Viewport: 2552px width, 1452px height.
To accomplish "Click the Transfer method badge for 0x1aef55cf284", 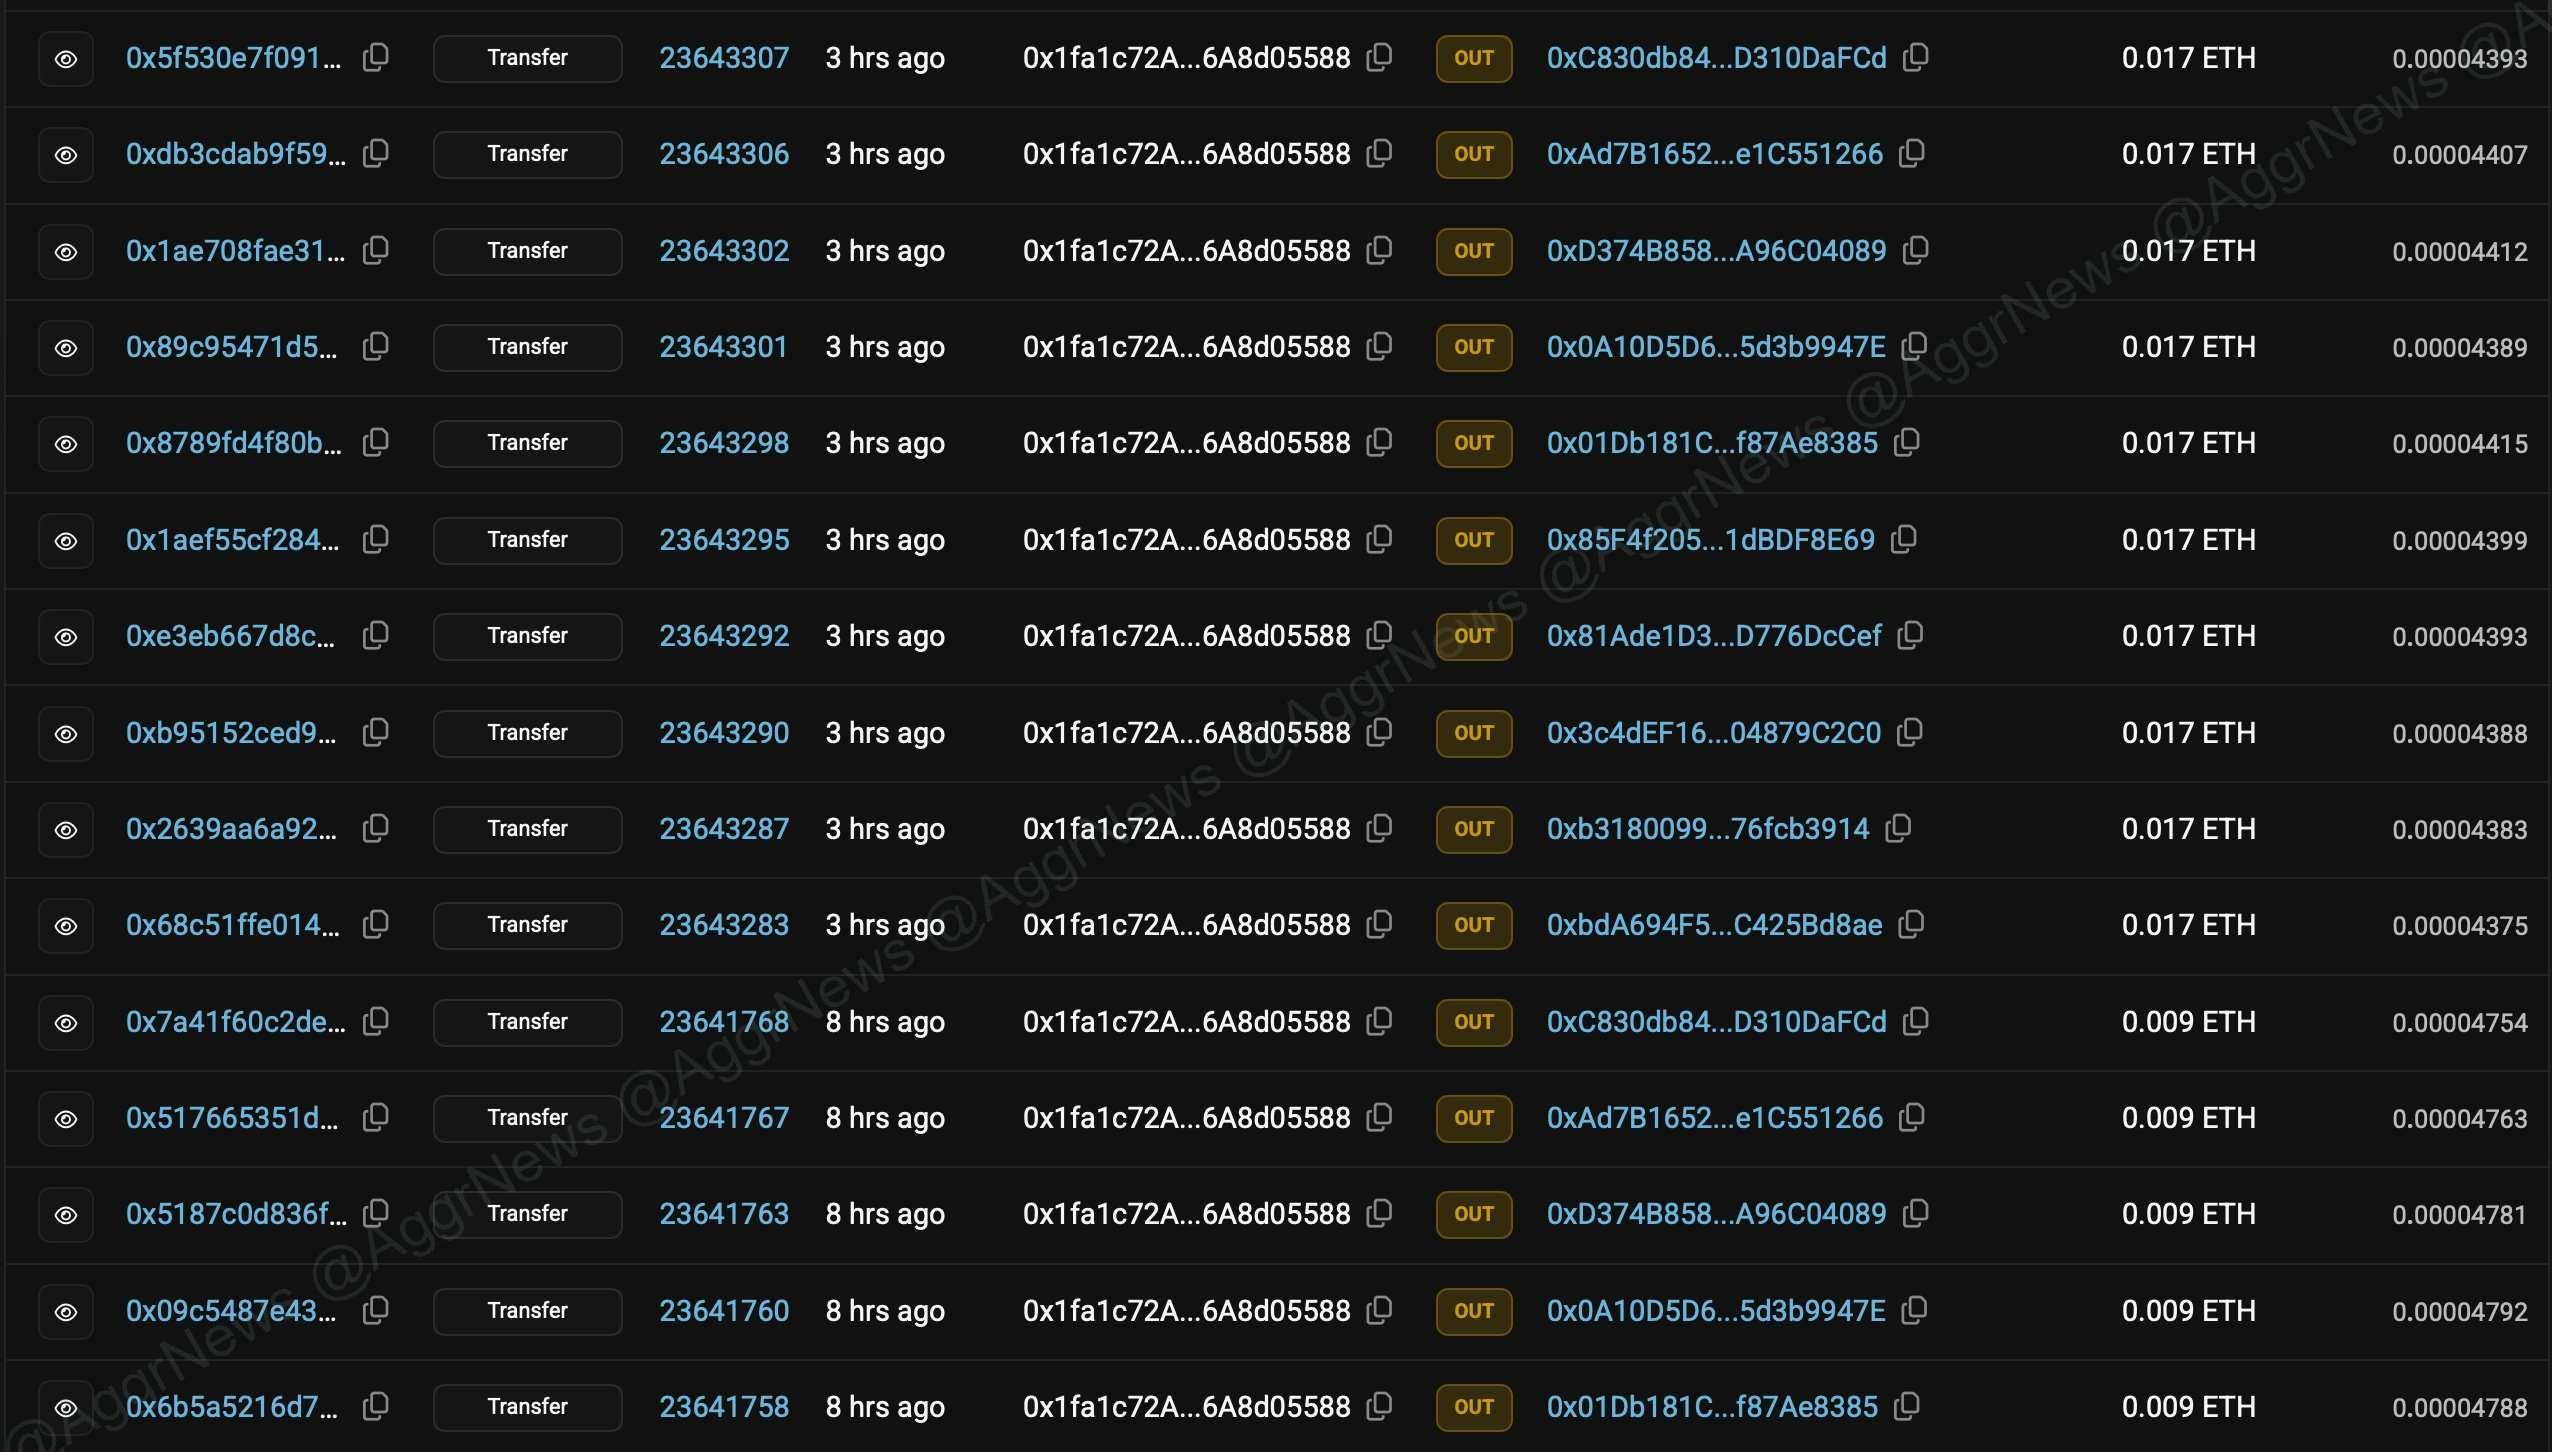I will click(x=528, y=540).
